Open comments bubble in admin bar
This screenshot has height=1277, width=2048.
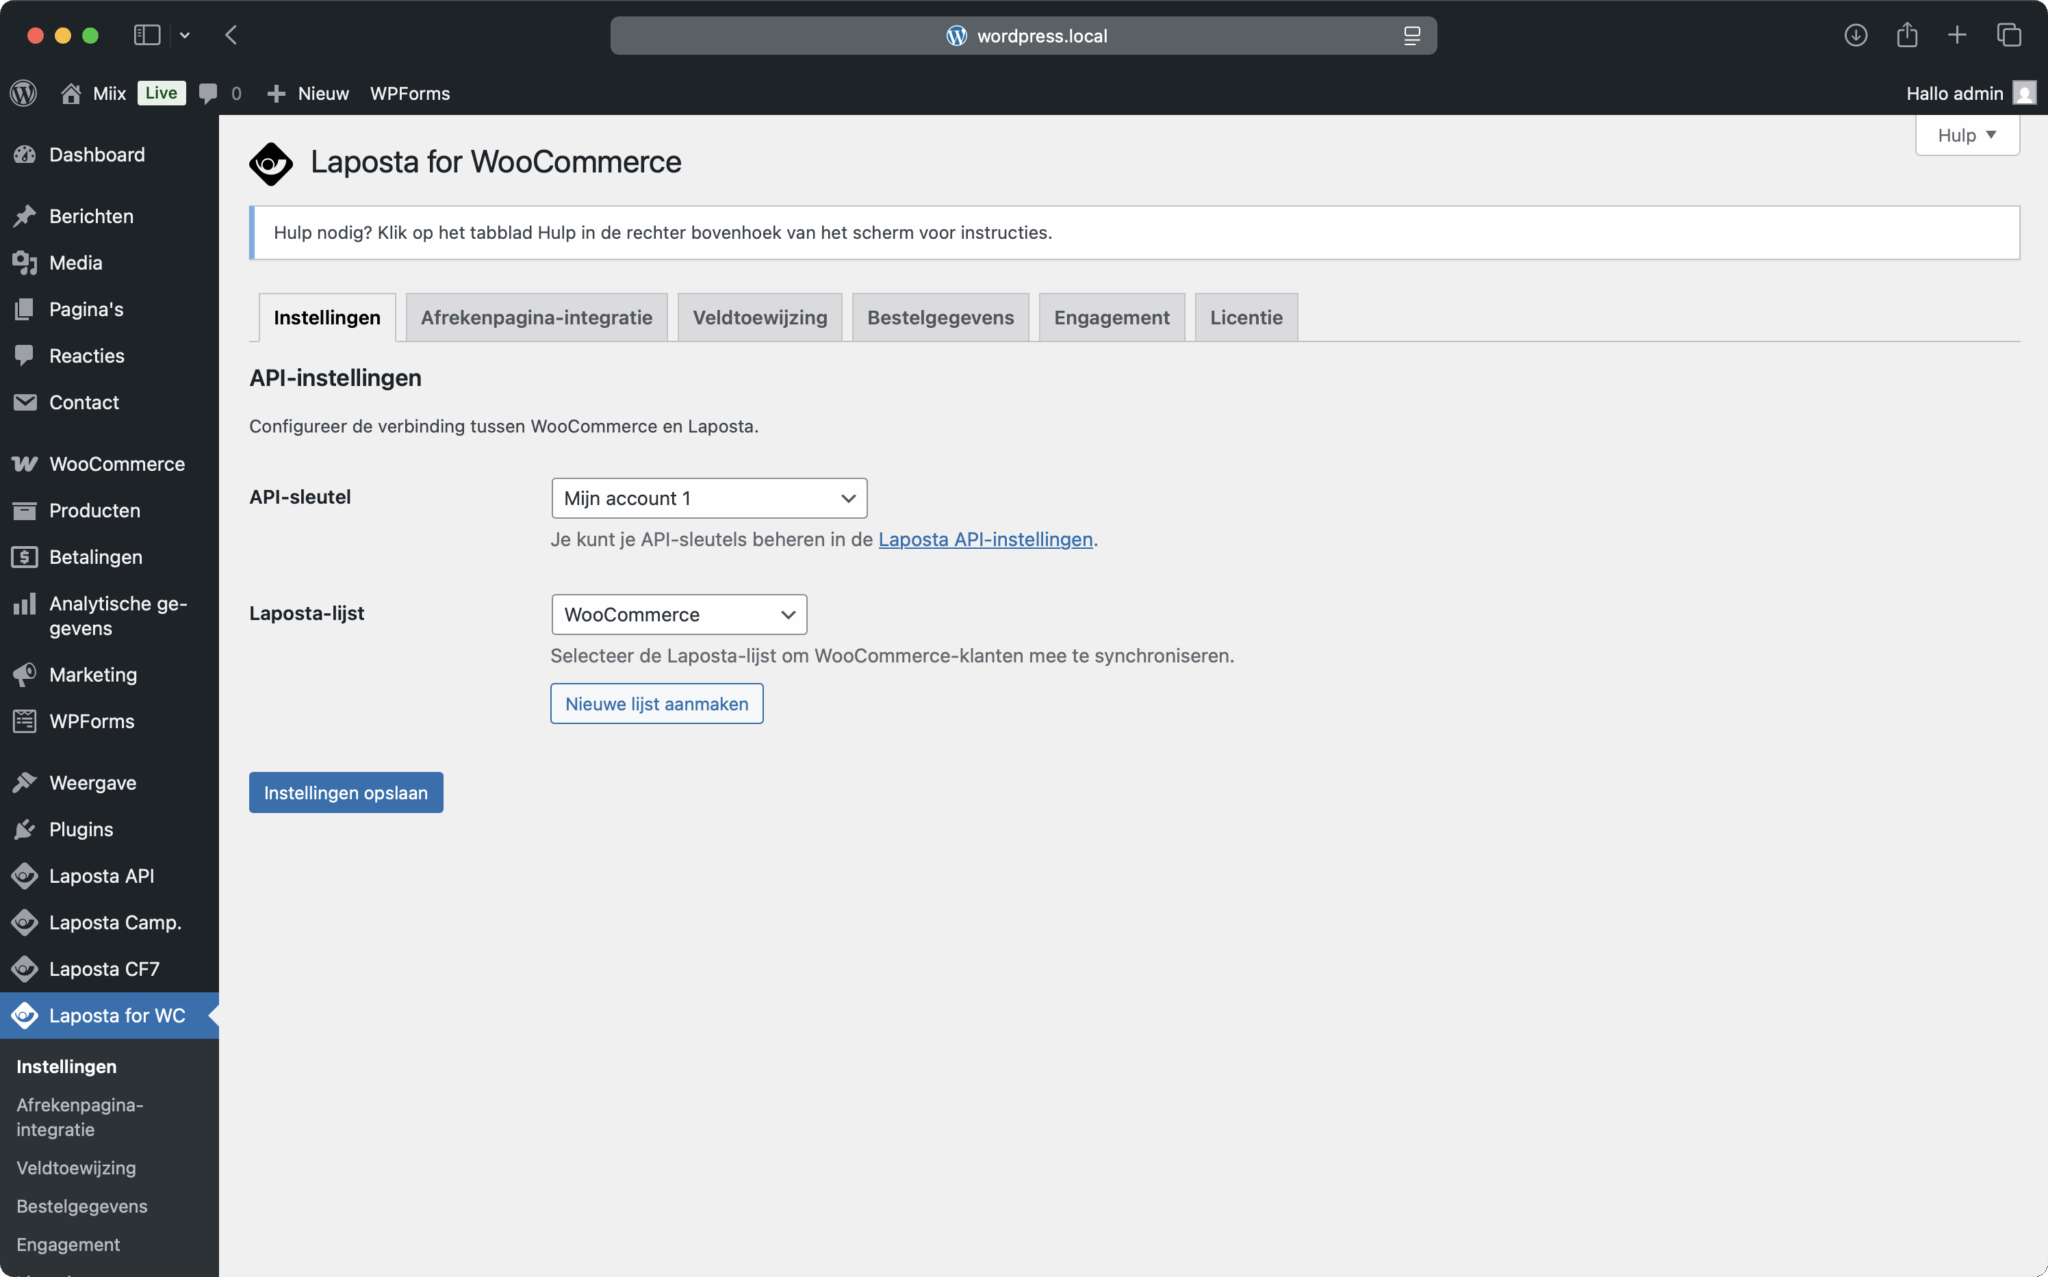[208, 93]
